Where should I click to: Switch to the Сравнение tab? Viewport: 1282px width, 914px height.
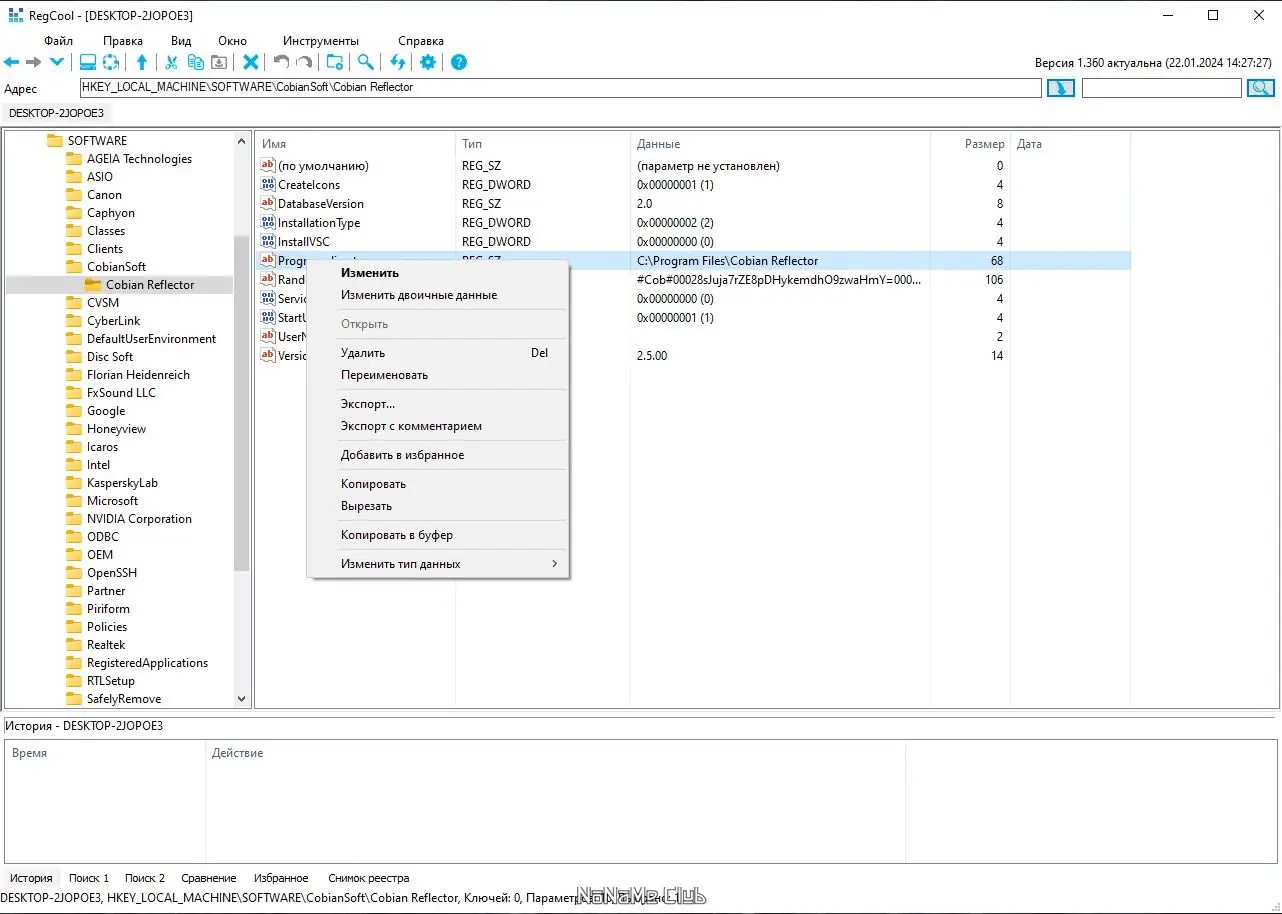(209, 878)
